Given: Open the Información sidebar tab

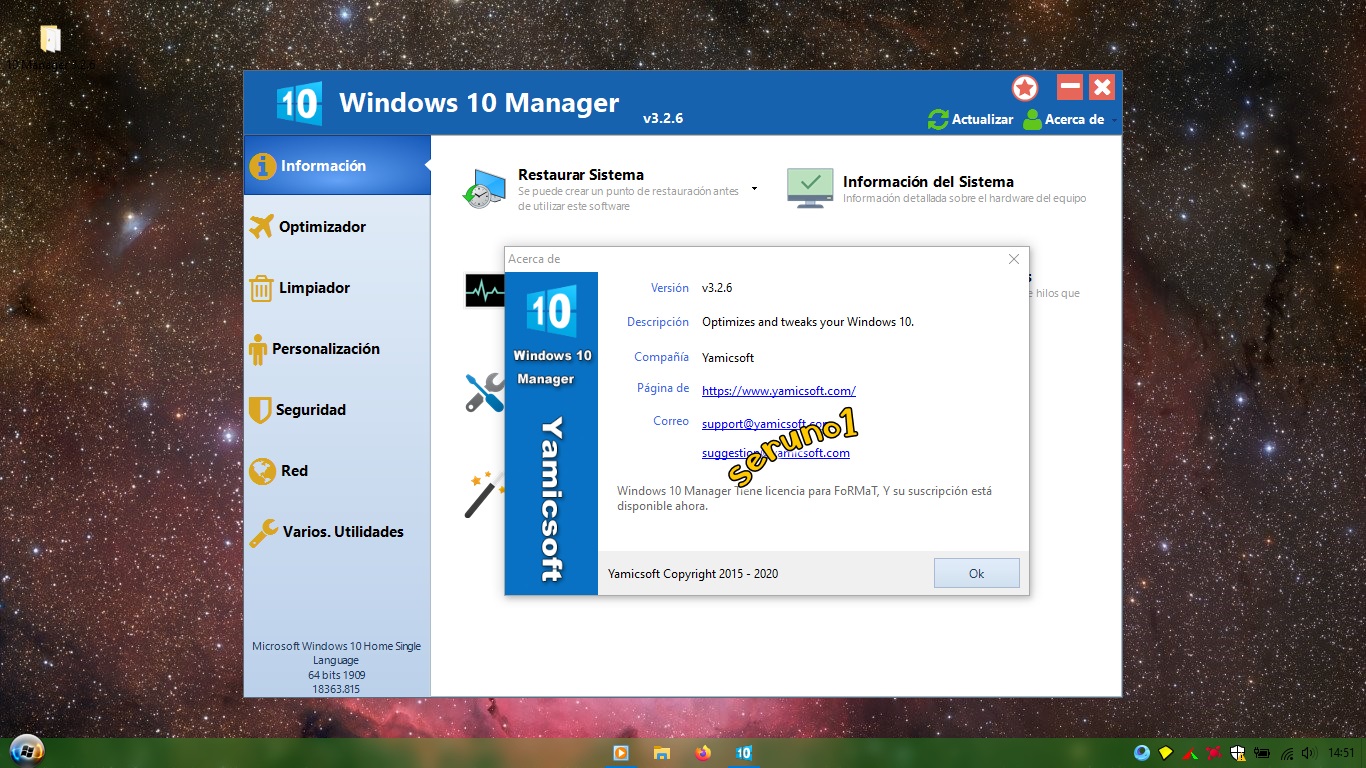Looking at the screenshot, I should [x=337, y=165].
